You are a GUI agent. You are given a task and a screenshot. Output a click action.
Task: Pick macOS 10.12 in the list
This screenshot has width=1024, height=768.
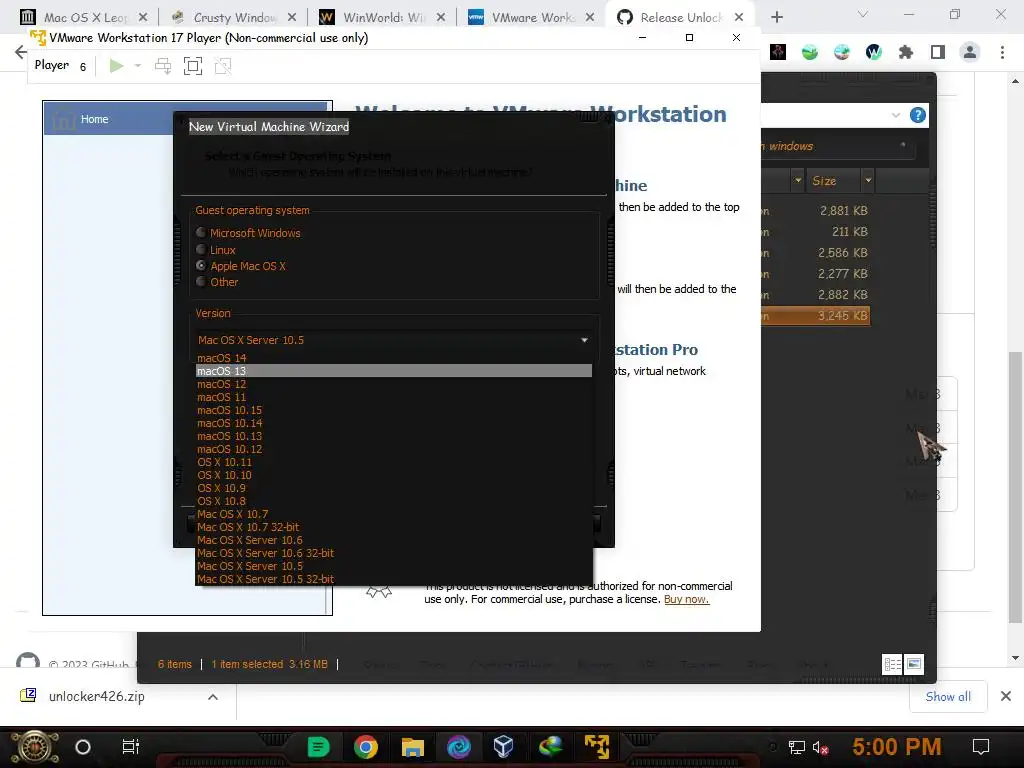click(394, 449)
